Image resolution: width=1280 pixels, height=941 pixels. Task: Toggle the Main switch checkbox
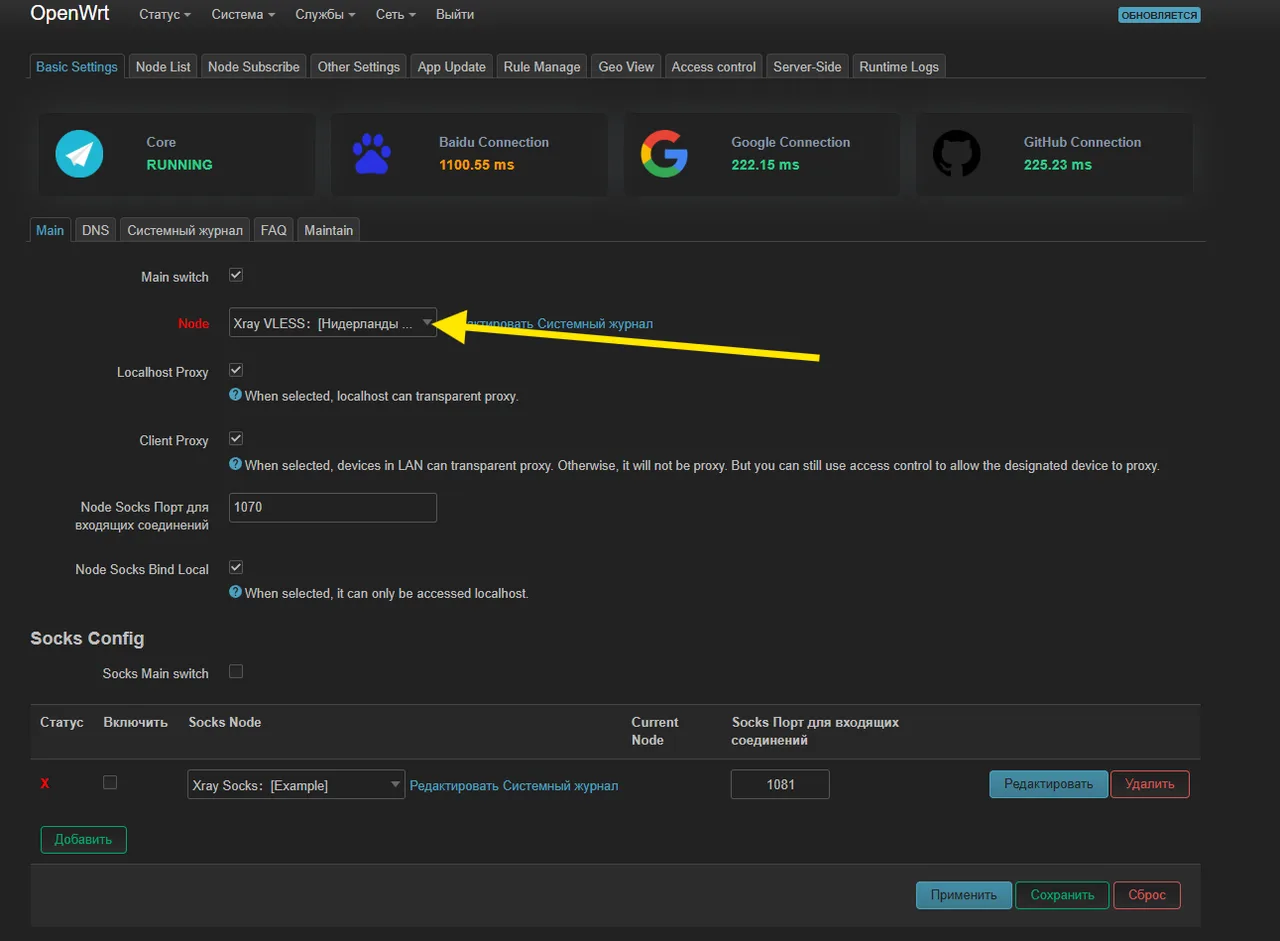point(236,275)
